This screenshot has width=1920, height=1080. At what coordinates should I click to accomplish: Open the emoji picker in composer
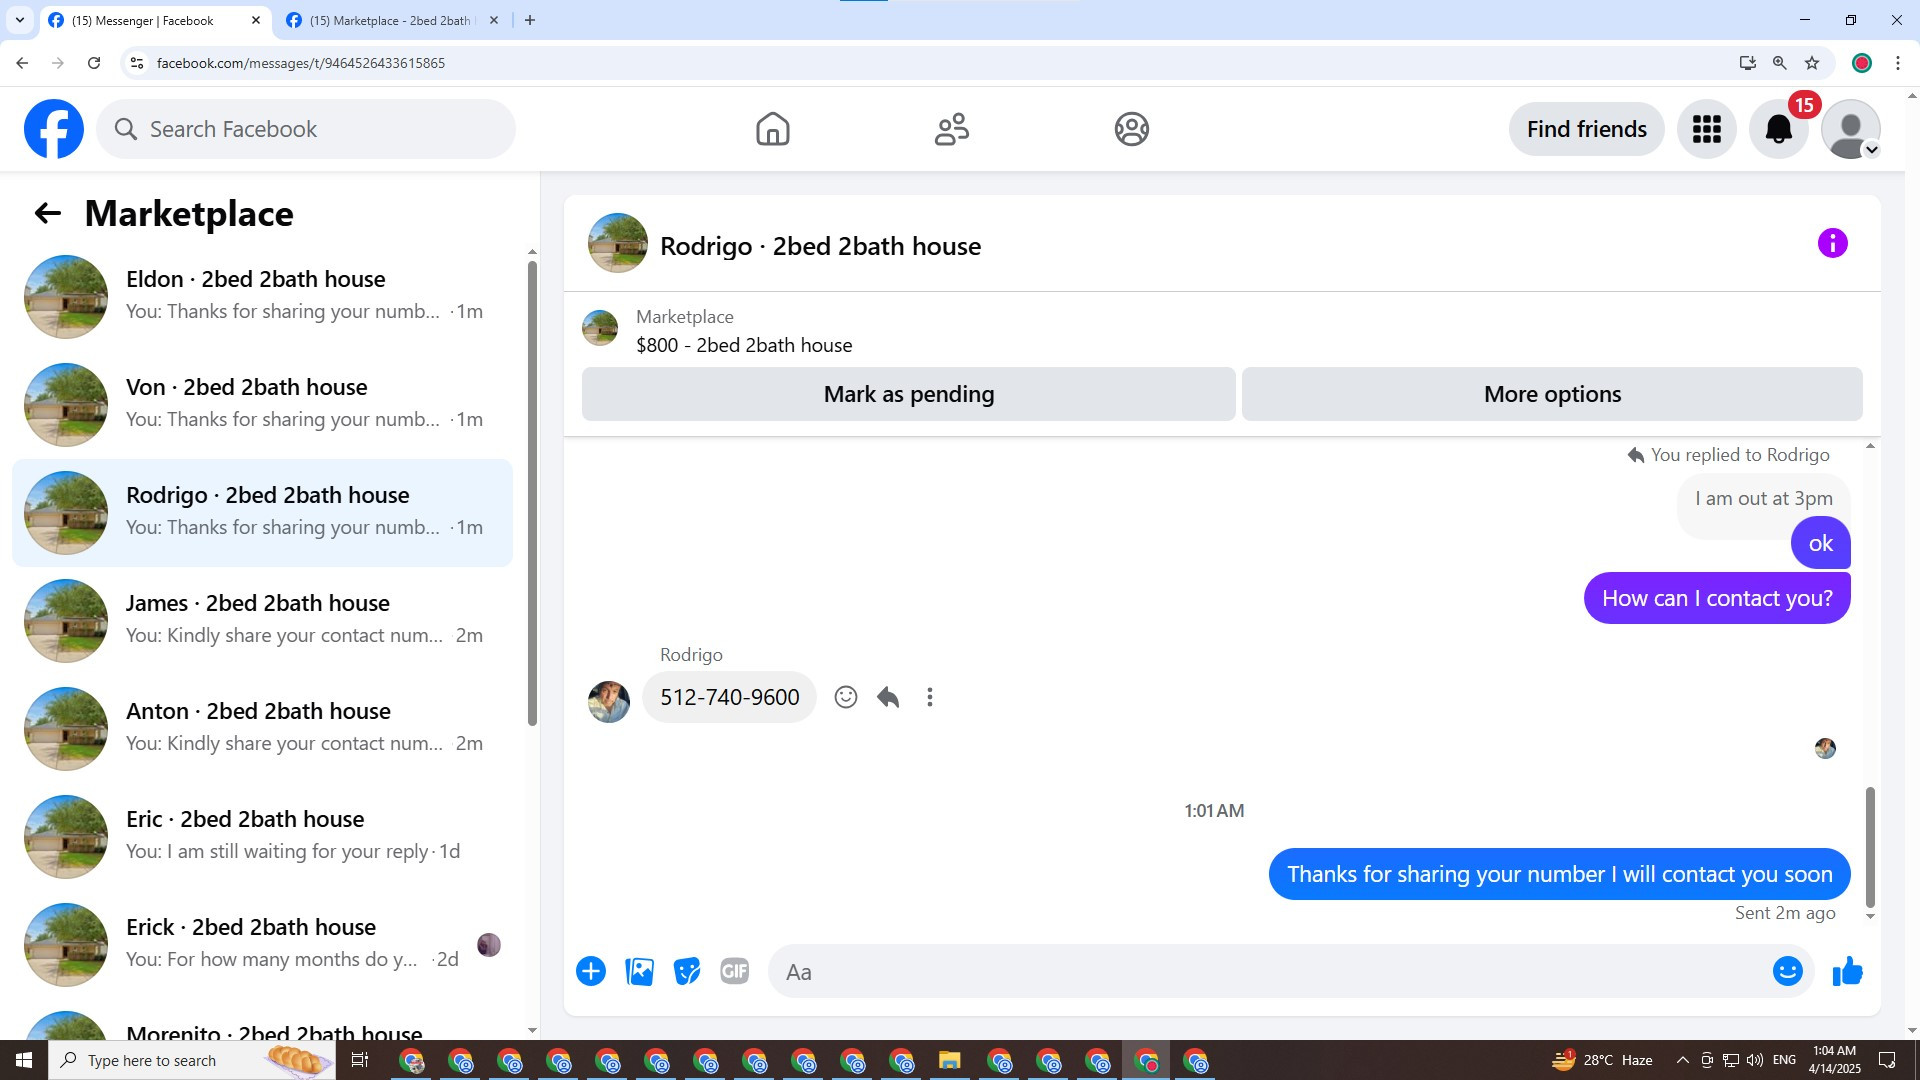(x=1787, y=971)
